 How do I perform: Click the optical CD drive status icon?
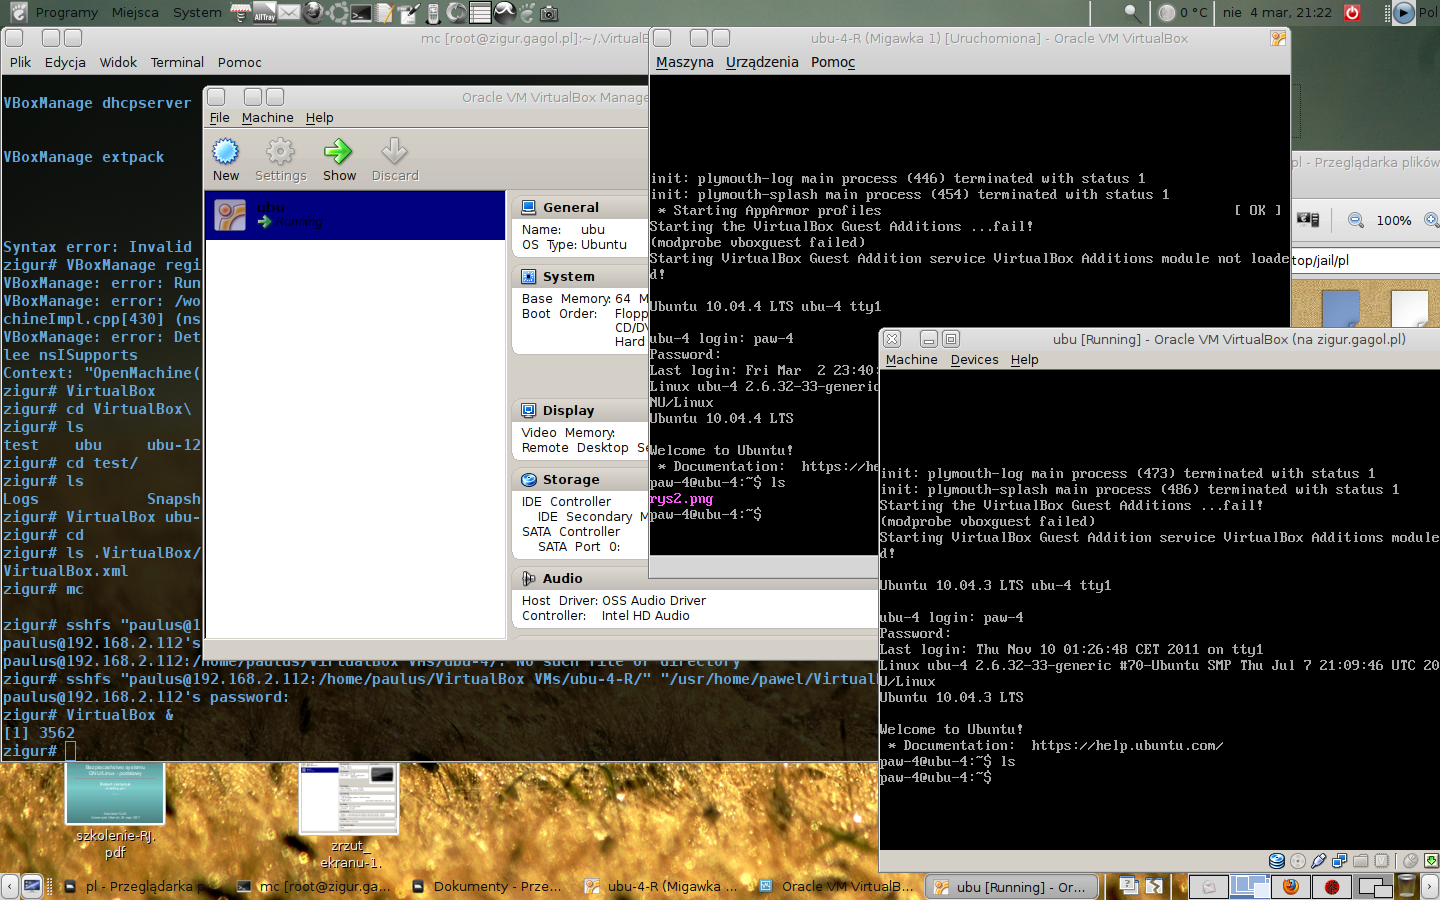point(1298,861)
